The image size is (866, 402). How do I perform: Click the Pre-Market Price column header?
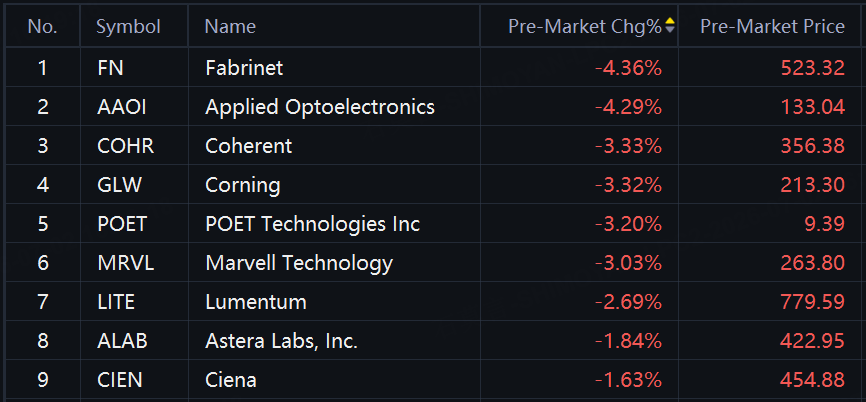(x=772, y=27)
